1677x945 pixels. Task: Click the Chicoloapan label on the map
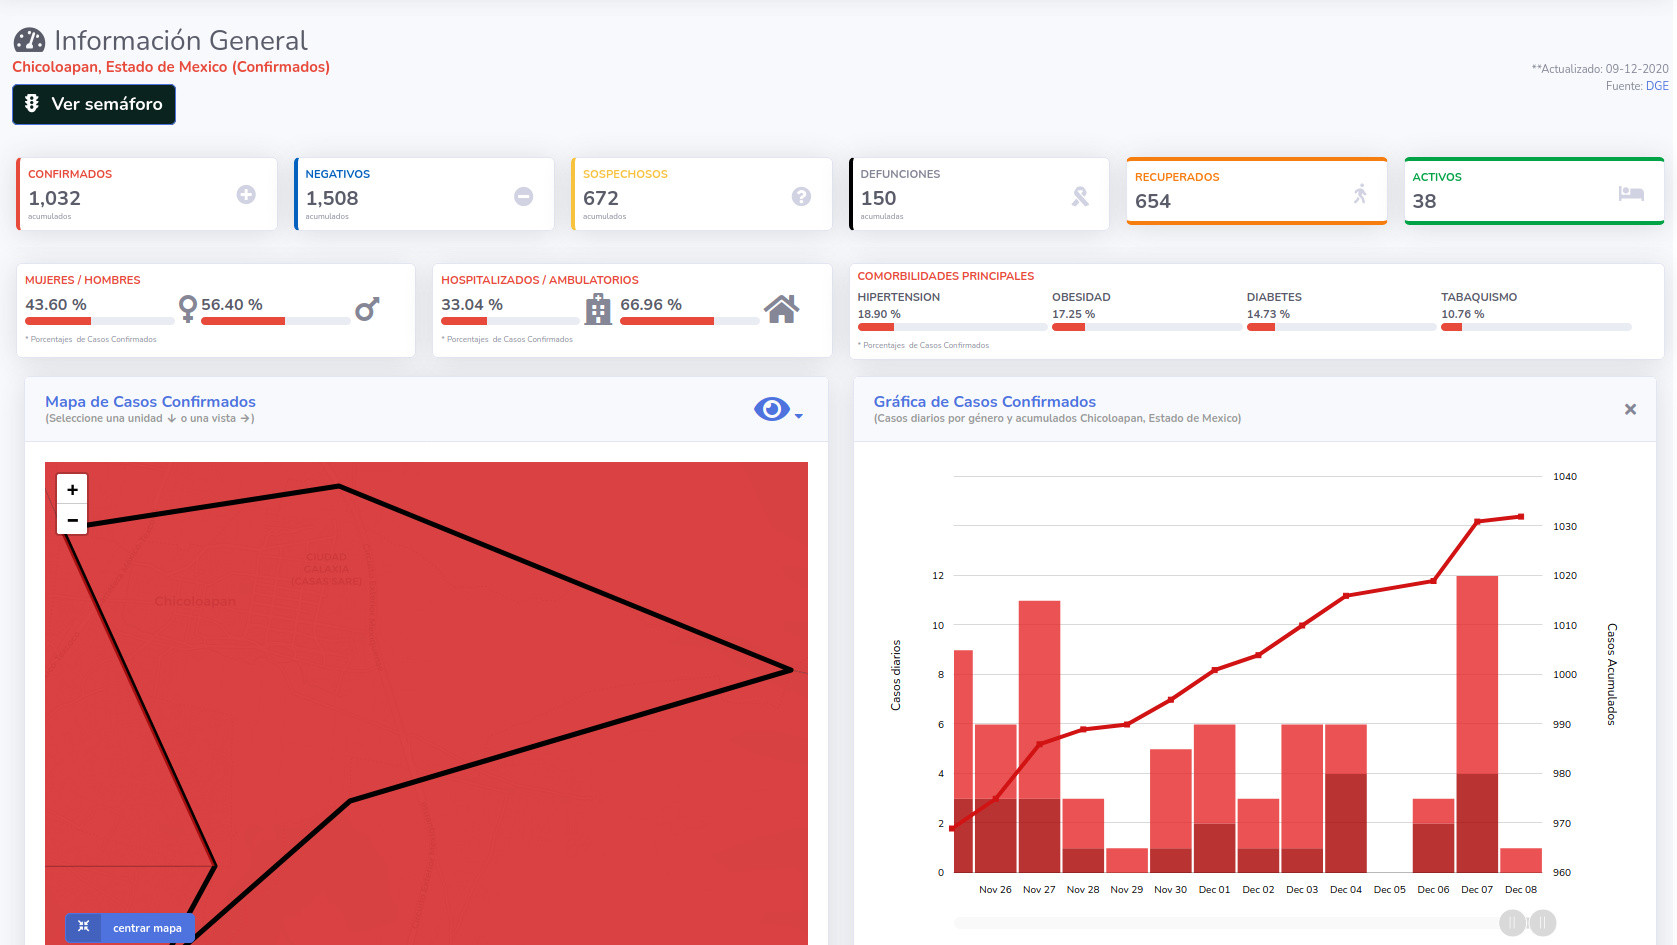point(195,601)
